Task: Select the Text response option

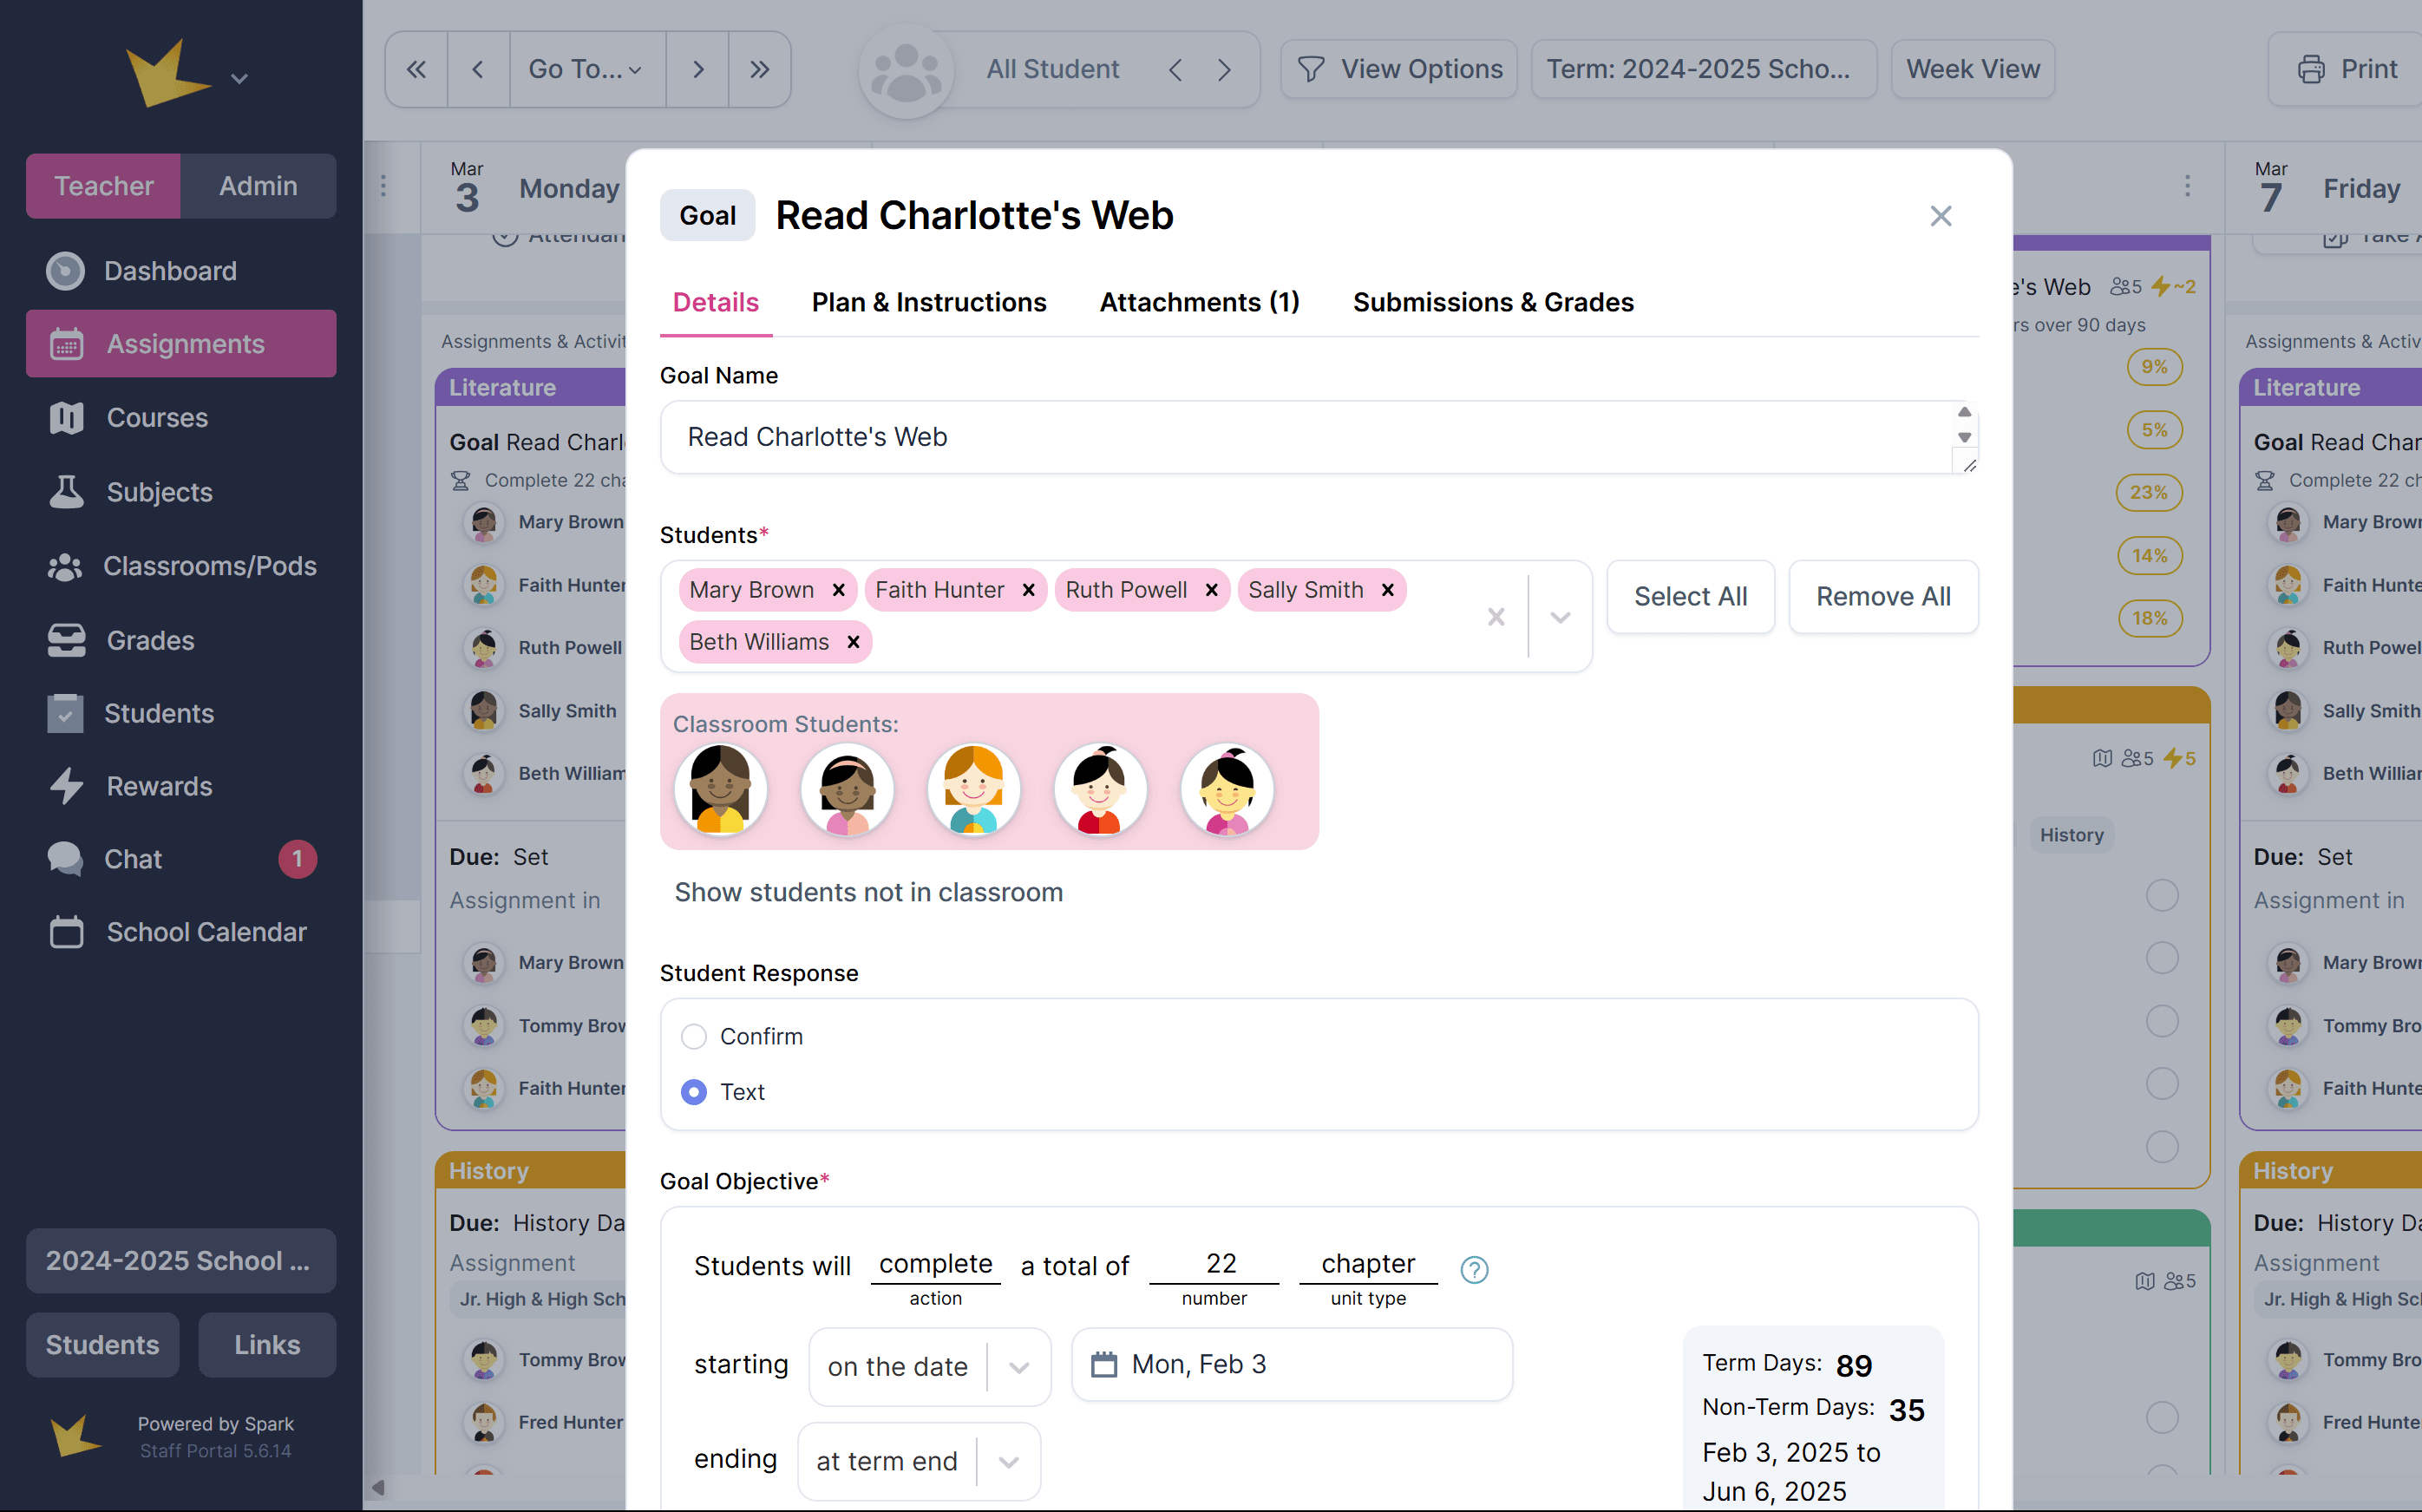Action: tap(693, 1092)
